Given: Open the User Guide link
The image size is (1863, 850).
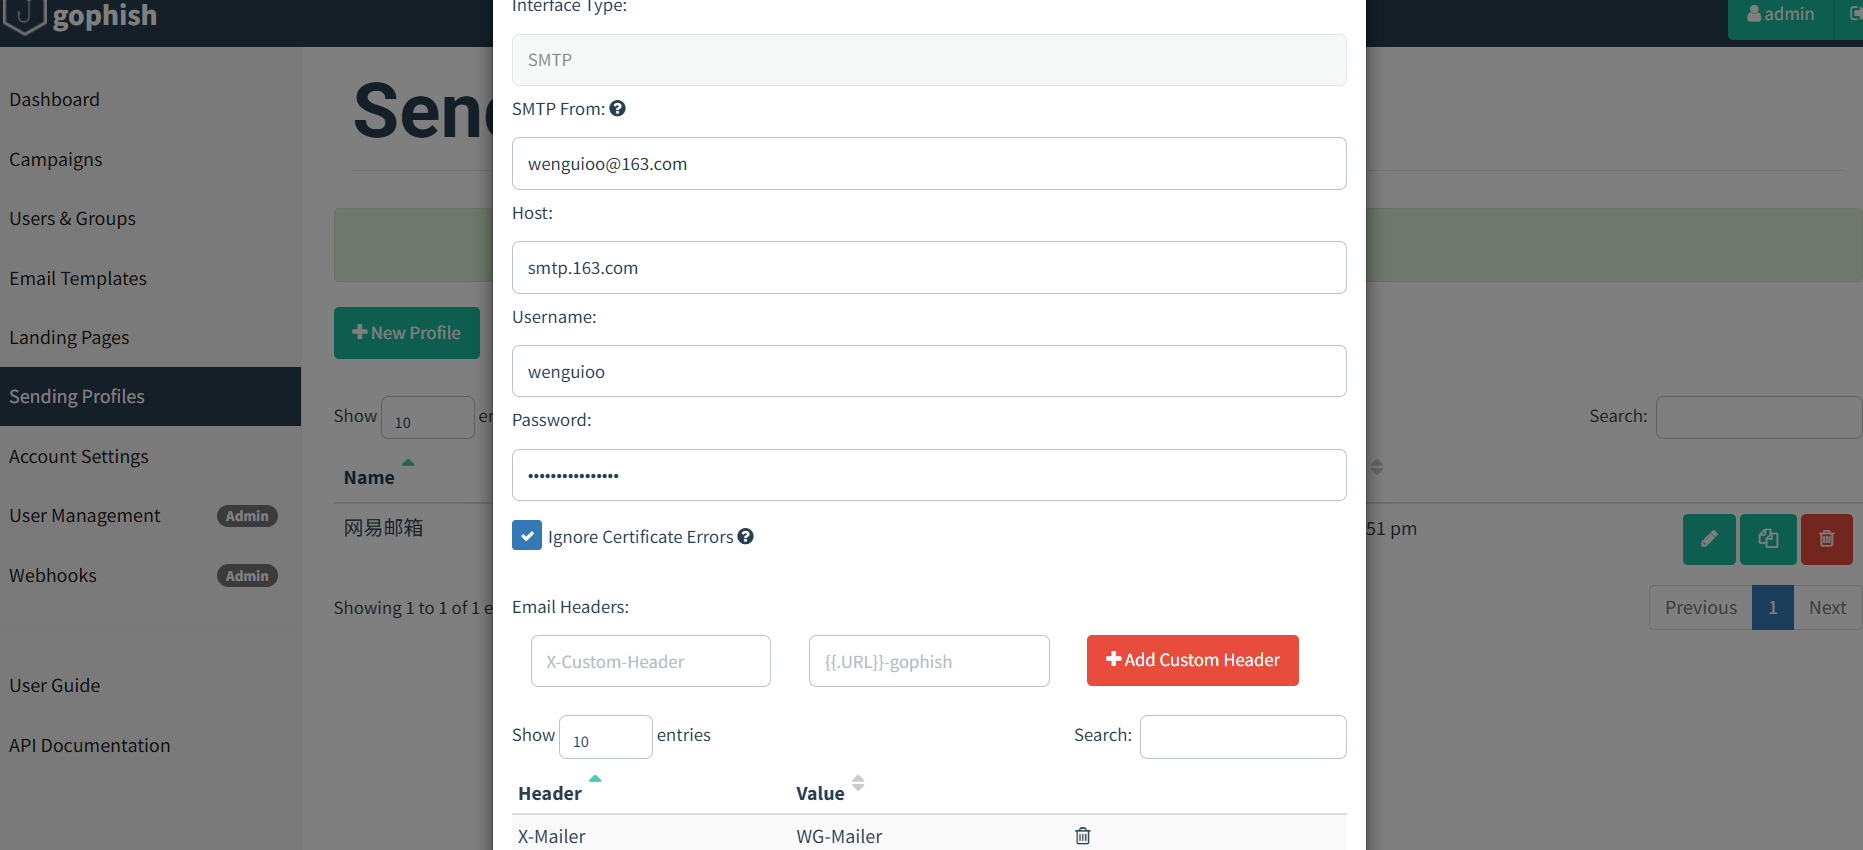Looking at the screenshot, I should [55, 686].
